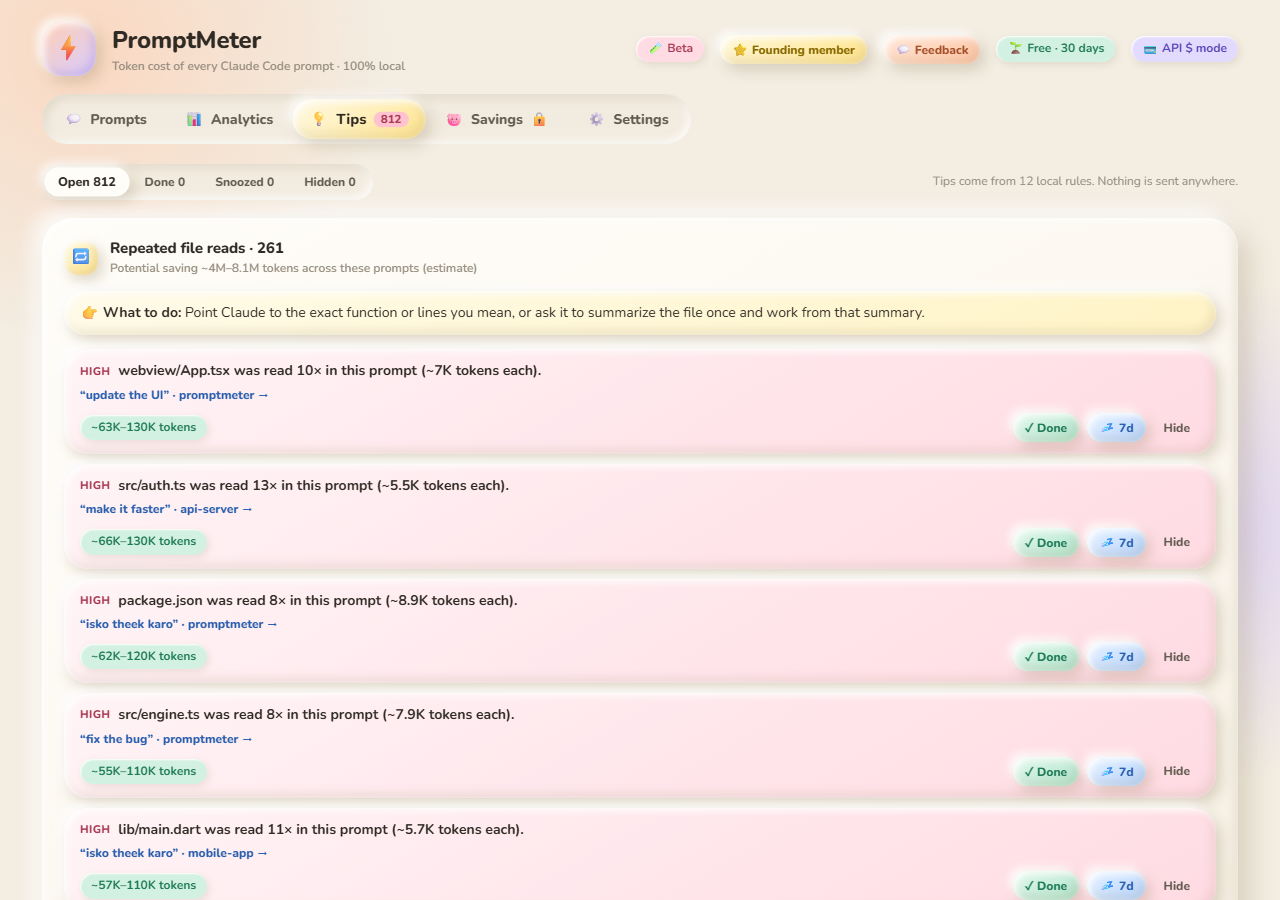Mark the src/auth.ts tip as Done
This screenshot has width=1280, height=900.
point(1046,543)
